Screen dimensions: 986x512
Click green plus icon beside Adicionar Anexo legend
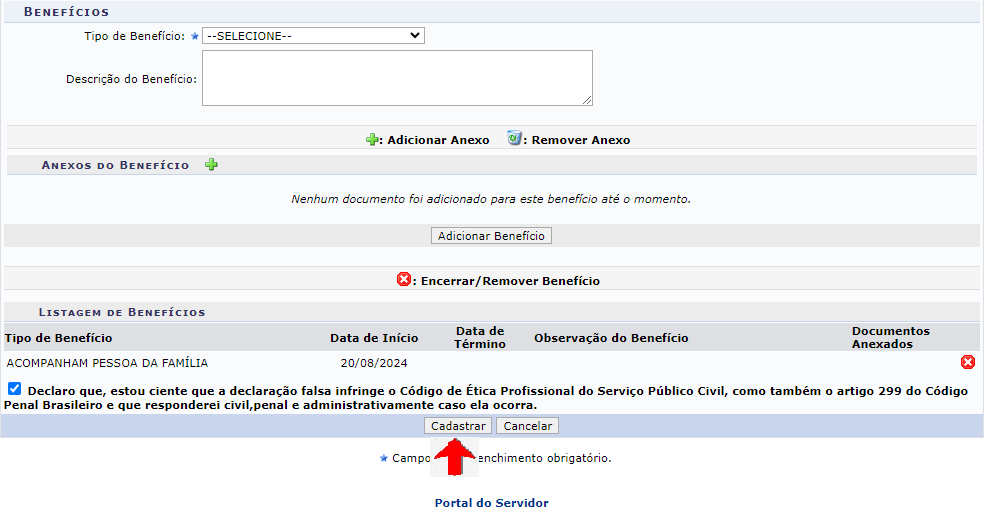pyautogui.click(x=373, y=140)
